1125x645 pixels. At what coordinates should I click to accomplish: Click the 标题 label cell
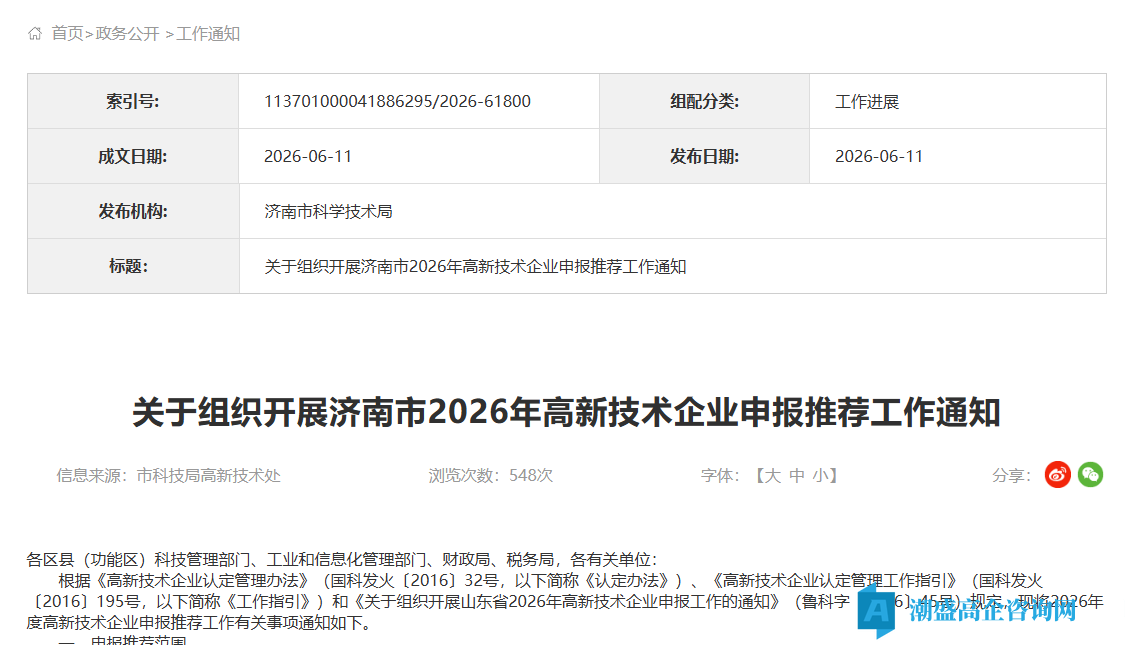tap(133, 266)
